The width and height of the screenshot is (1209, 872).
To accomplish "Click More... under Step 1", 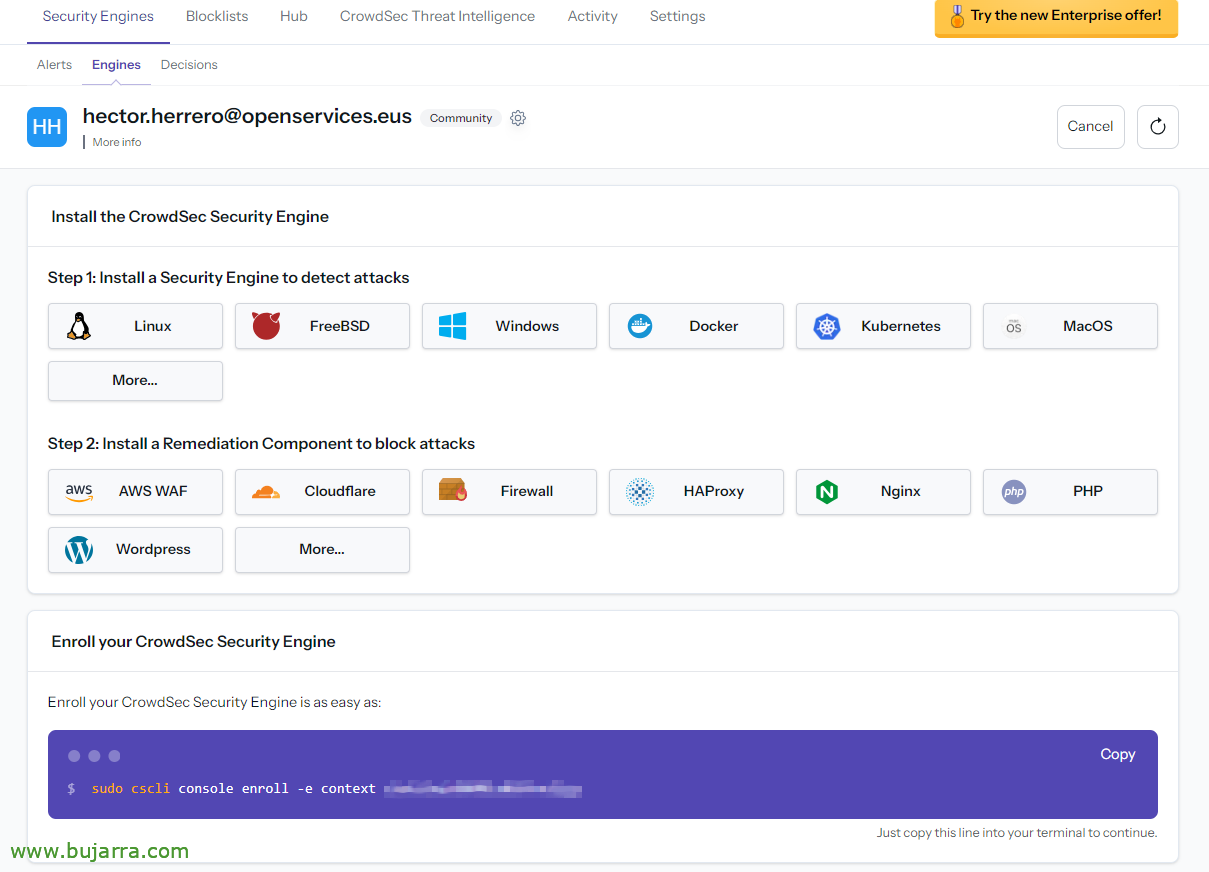I will pos(135,380).
